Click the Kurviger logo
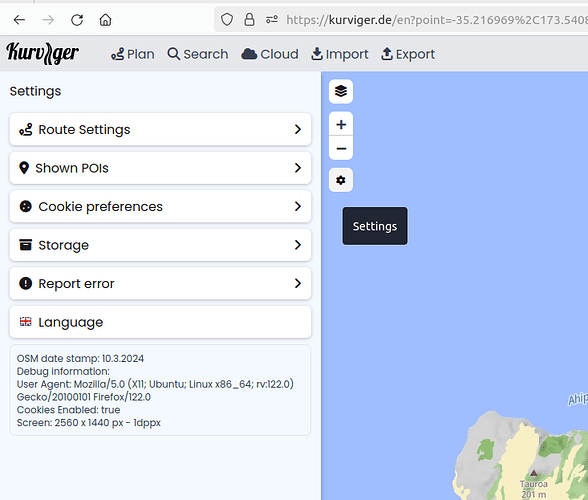The image size is (588, 500). [42, 53]
